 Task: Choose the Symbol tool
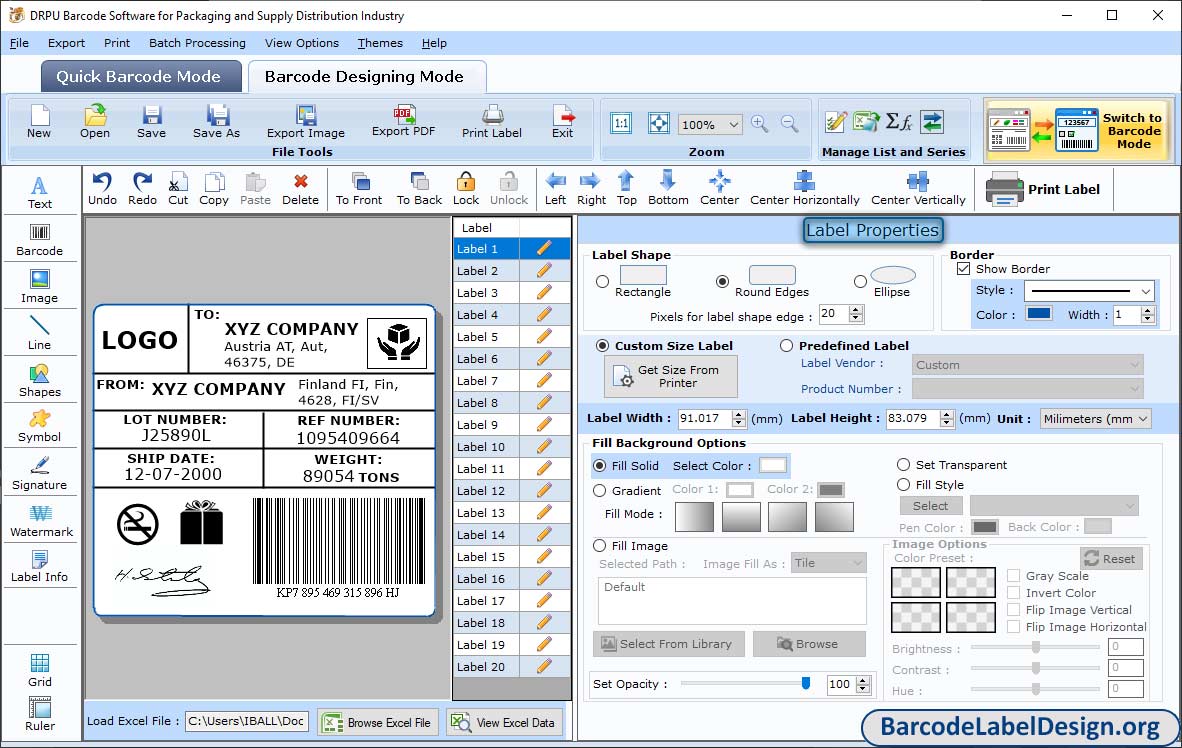pos(39,426)
